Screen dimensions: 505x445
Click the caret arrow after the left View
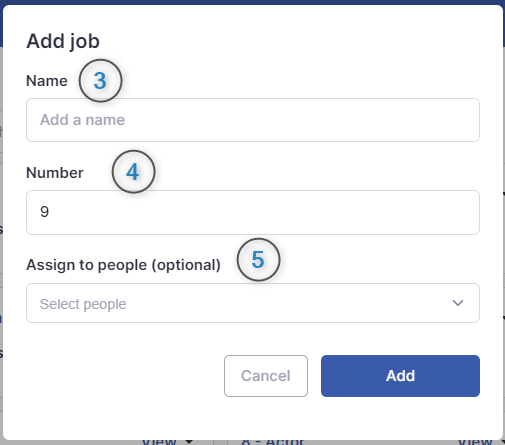point(189,442)
